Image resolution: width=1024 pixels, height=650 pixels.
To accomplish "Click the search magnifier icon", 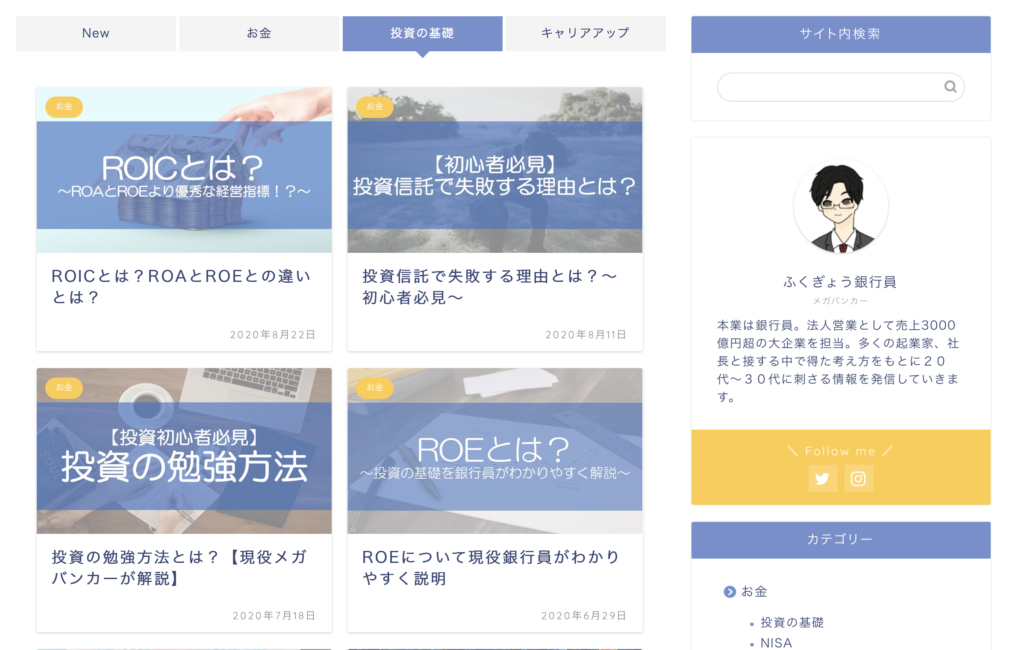I will click(950, 87).
